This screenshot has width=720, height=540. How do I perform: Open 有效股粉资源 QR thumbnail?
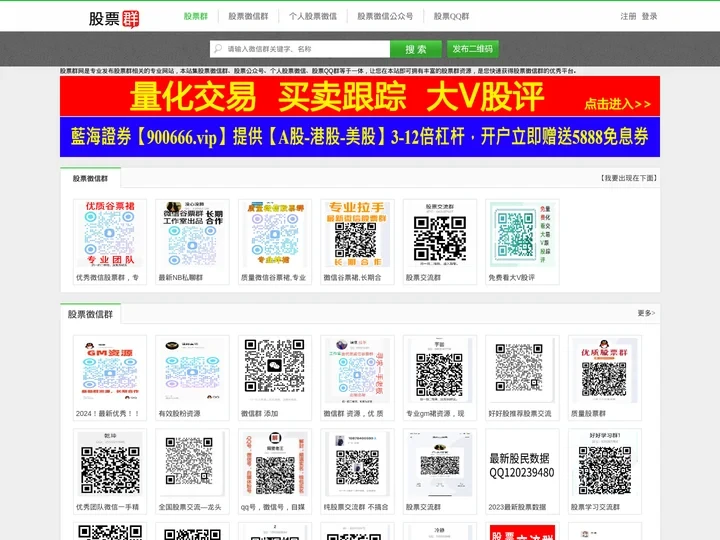[192, 370]
